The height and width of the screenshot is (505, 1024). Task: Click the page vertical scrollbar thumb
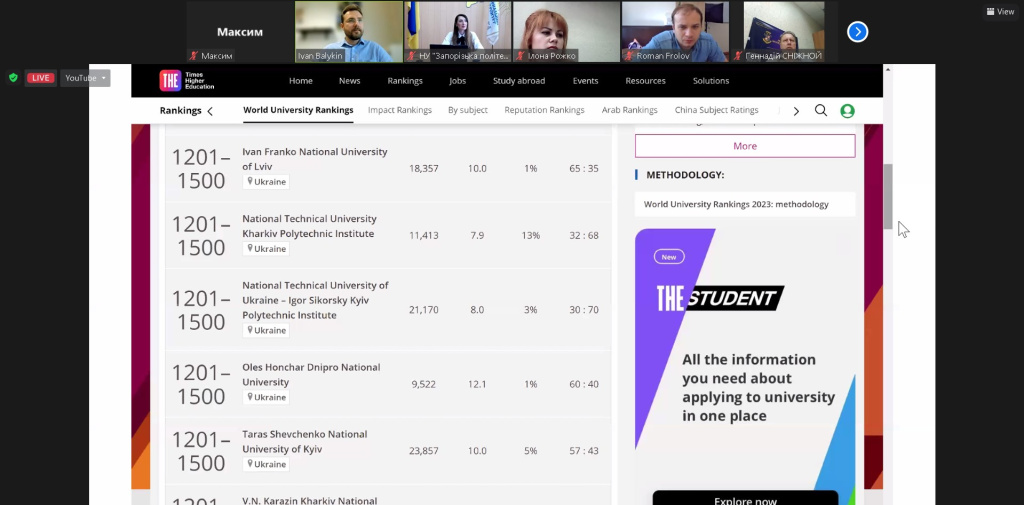888,196
